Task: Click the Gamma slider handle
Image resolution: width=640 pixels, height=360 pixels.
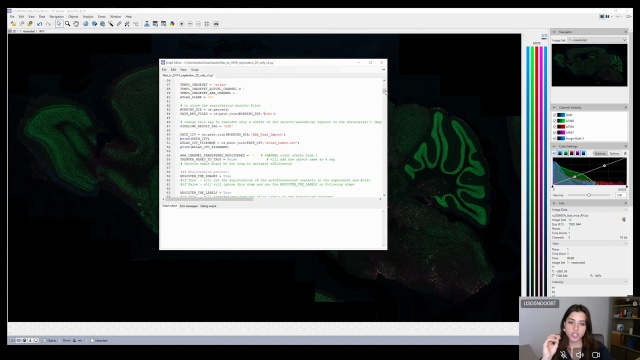Action: click(x=589, y=195)
